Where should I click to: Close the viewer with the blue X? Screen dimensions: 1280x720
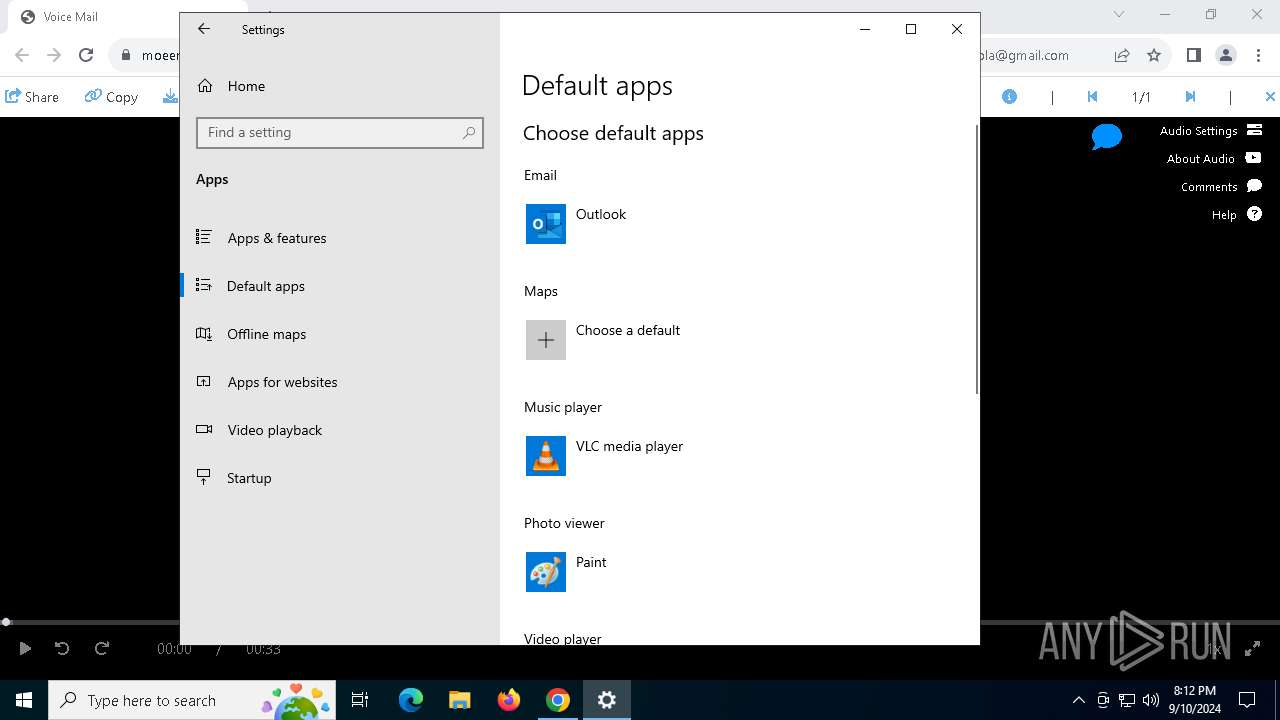click(1270, 97)
